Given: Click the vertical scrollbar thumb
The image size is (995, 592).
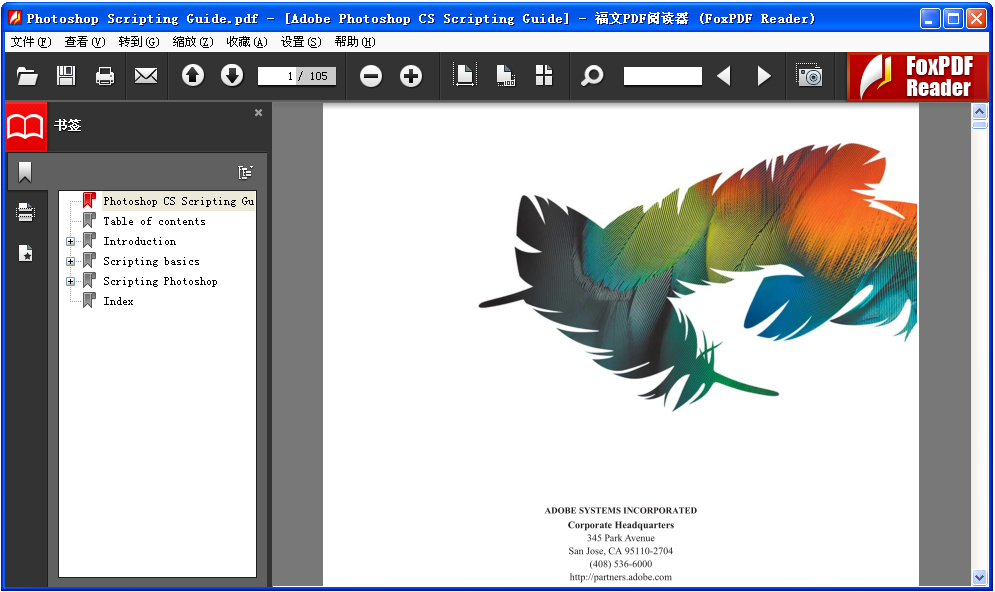Looking at the screenshot, I should pos(979,125).
